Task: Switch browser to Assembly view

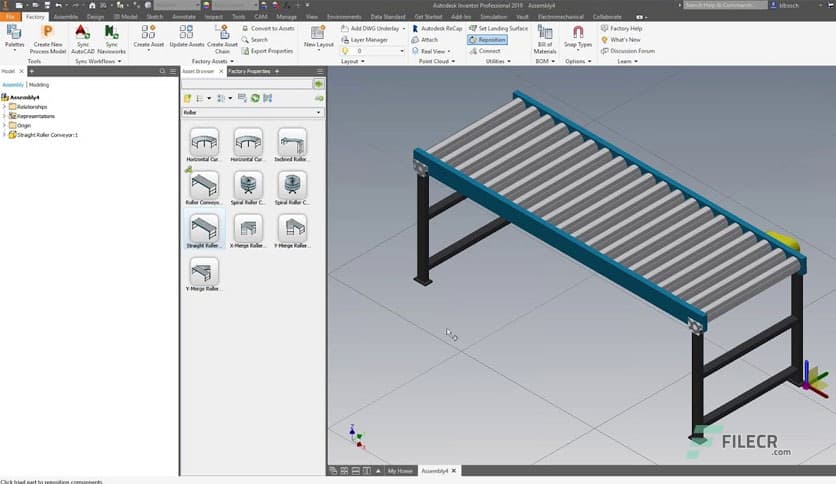Action: [13, 85]
